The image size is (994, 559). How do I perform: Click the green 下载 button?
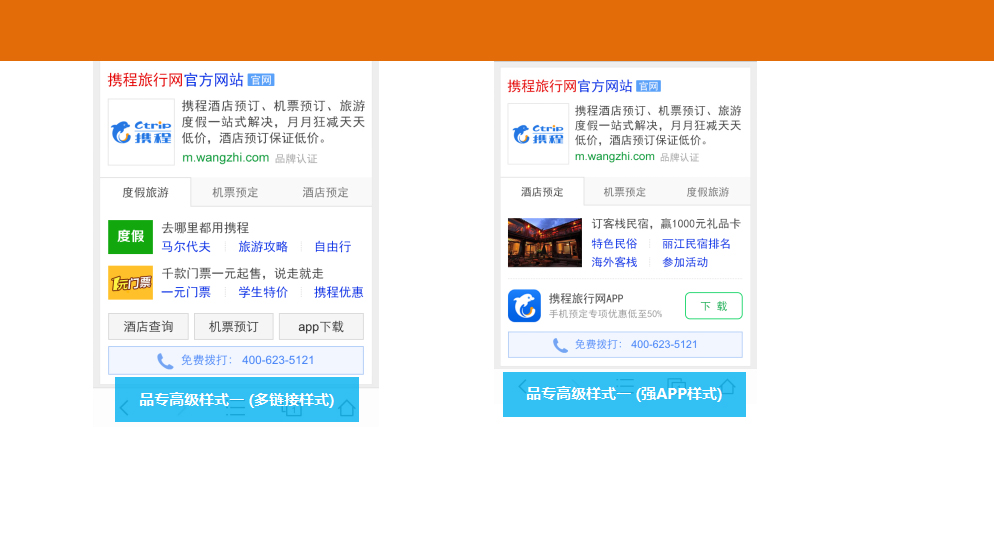[713, 306]
